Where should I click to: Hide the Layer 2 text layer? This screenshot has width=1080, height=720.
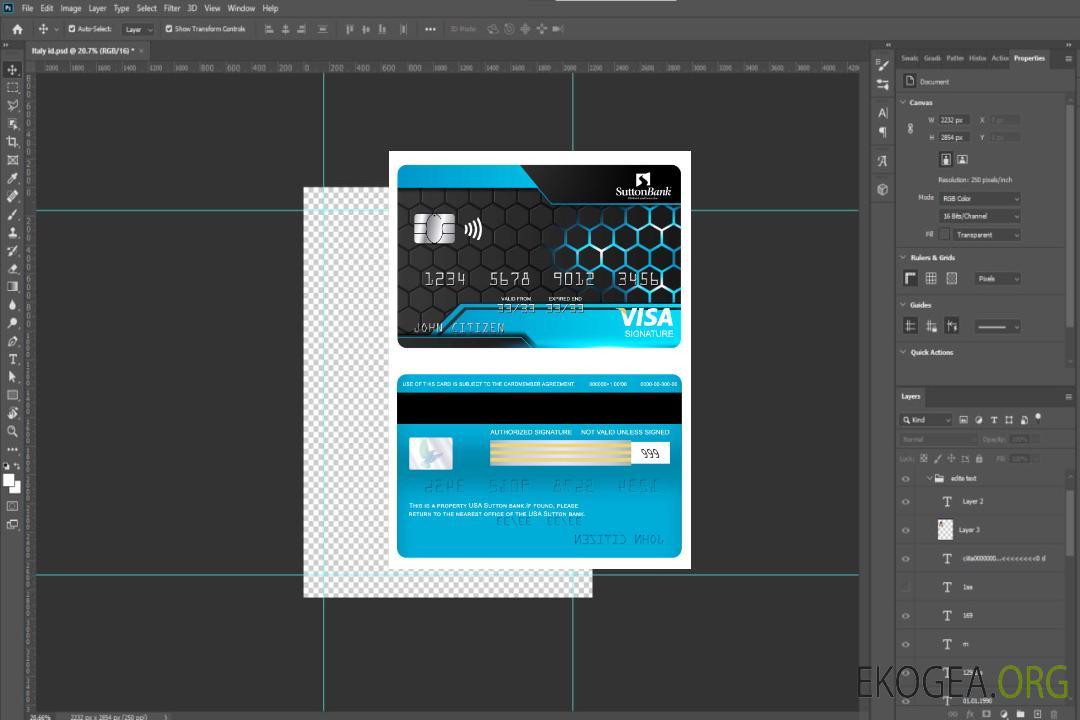coord(906,502)
